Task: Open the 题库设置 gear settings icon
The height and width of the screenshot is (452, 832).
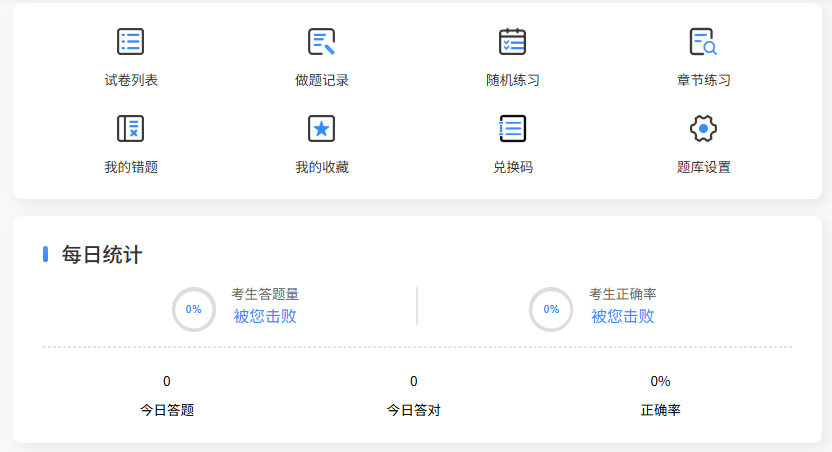Action: pos(703,128)
